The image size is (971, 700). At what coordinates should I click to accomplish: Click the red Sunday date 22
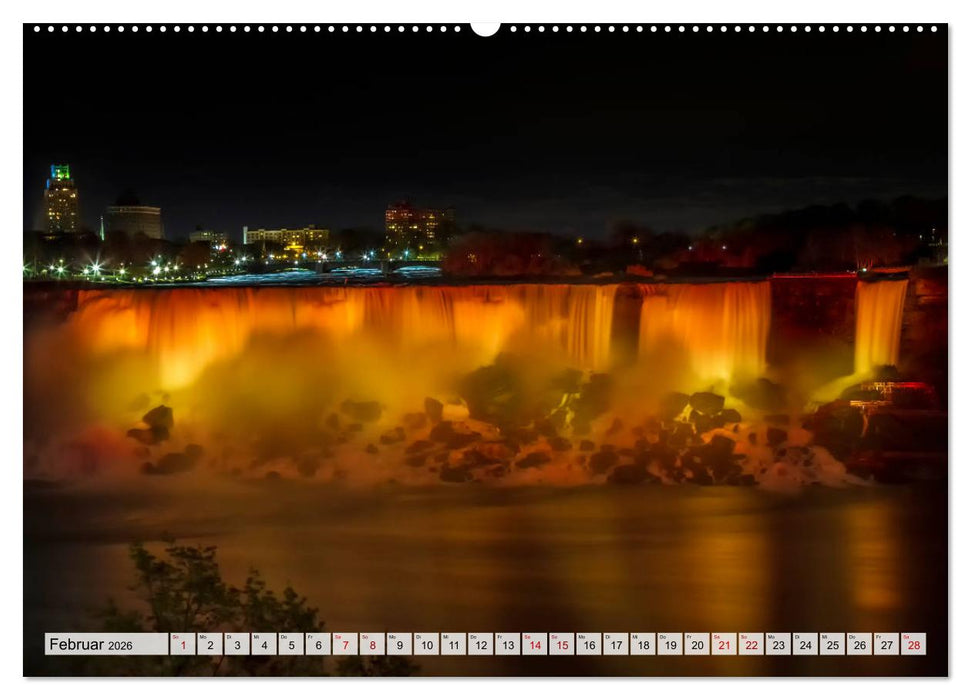[751, 645]
